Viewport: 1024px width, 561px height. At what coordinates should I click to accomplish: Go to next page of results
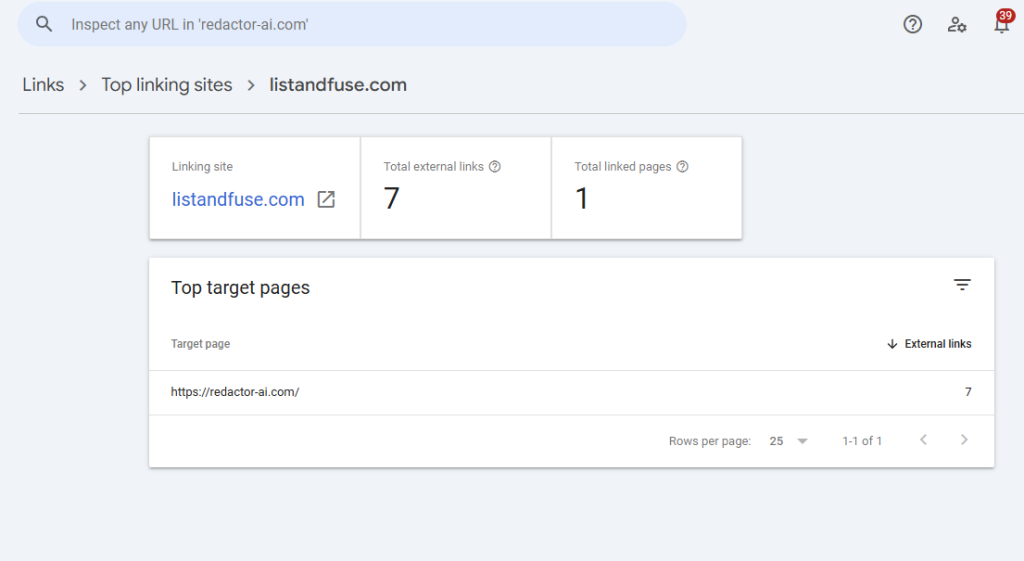(x=964, y=440)
